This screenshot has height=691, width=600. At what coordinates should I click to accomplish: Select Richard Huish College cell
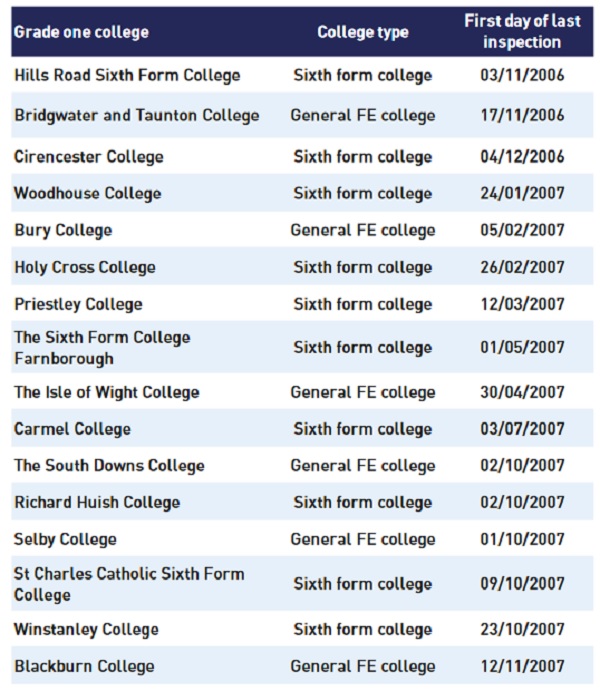[97, 503]
